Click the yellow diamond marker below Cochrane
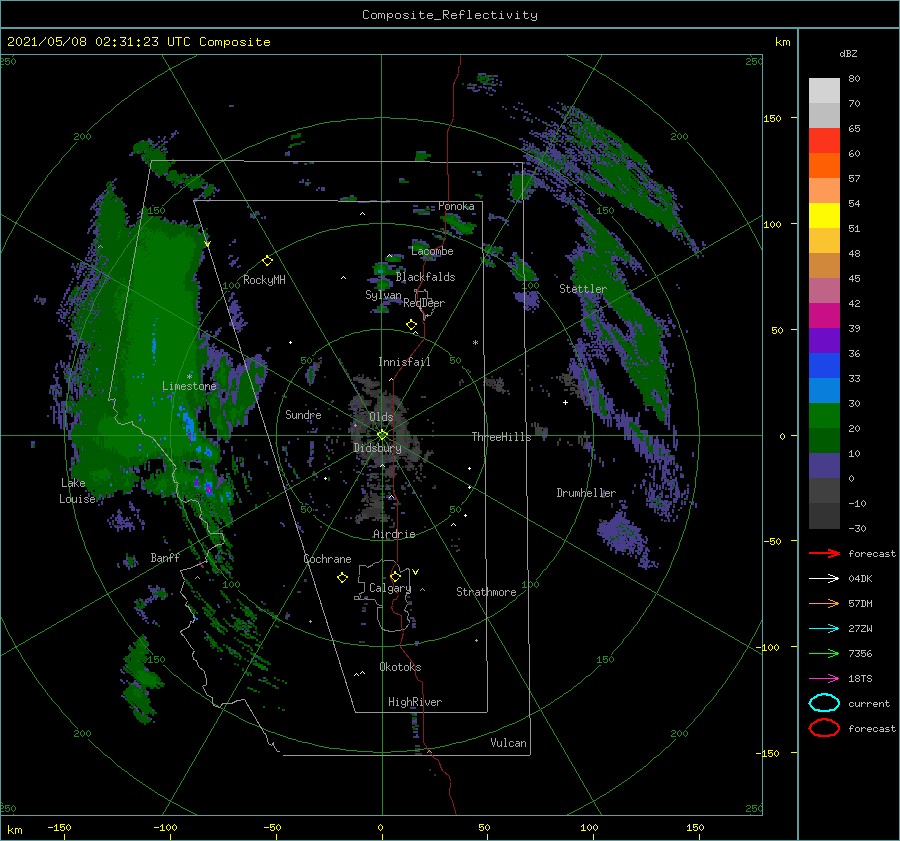 (x=342, y=578)
